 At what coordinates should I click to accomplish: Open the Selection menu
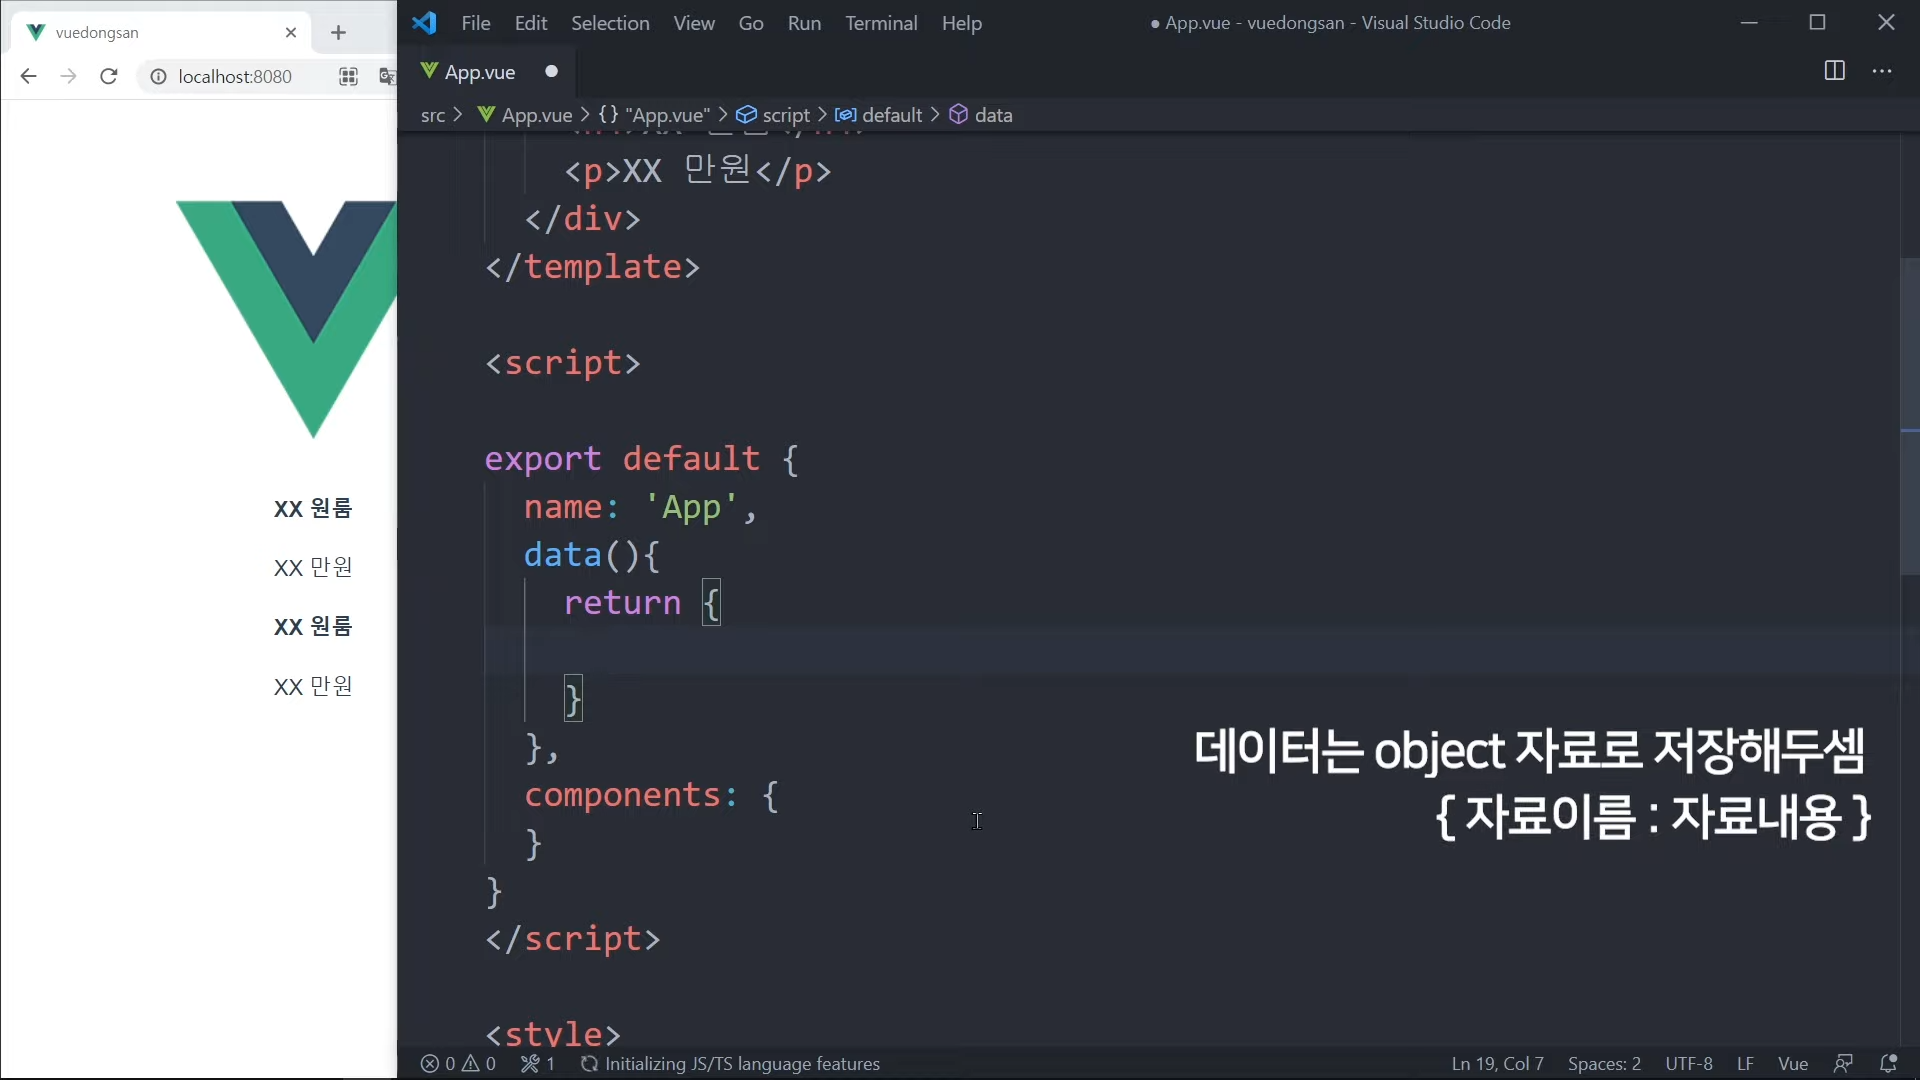pyautogui.click(x=609, y=23)
